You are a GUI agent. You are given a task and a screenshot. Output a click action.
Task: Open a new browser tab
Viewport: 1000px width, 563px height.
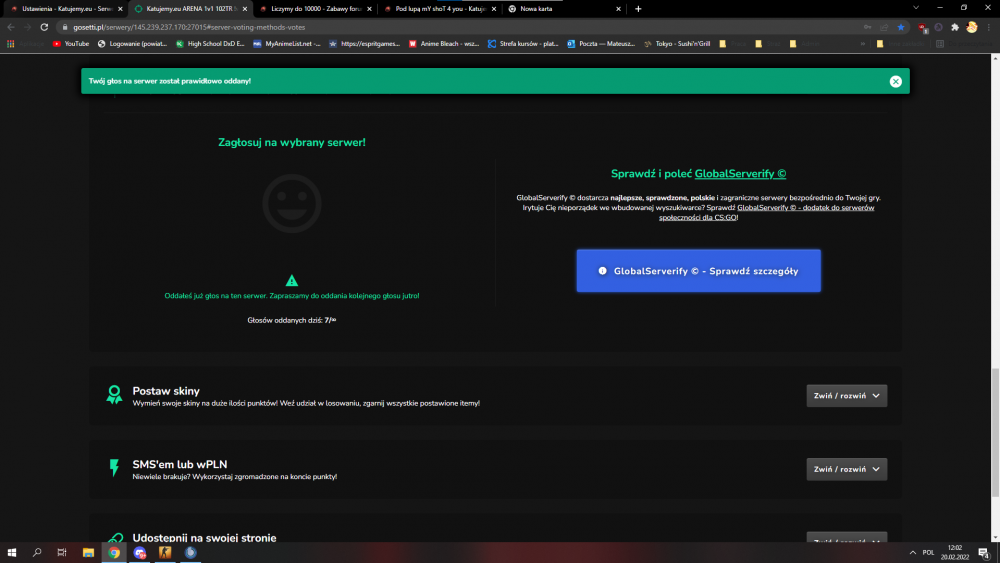point(638,9)
